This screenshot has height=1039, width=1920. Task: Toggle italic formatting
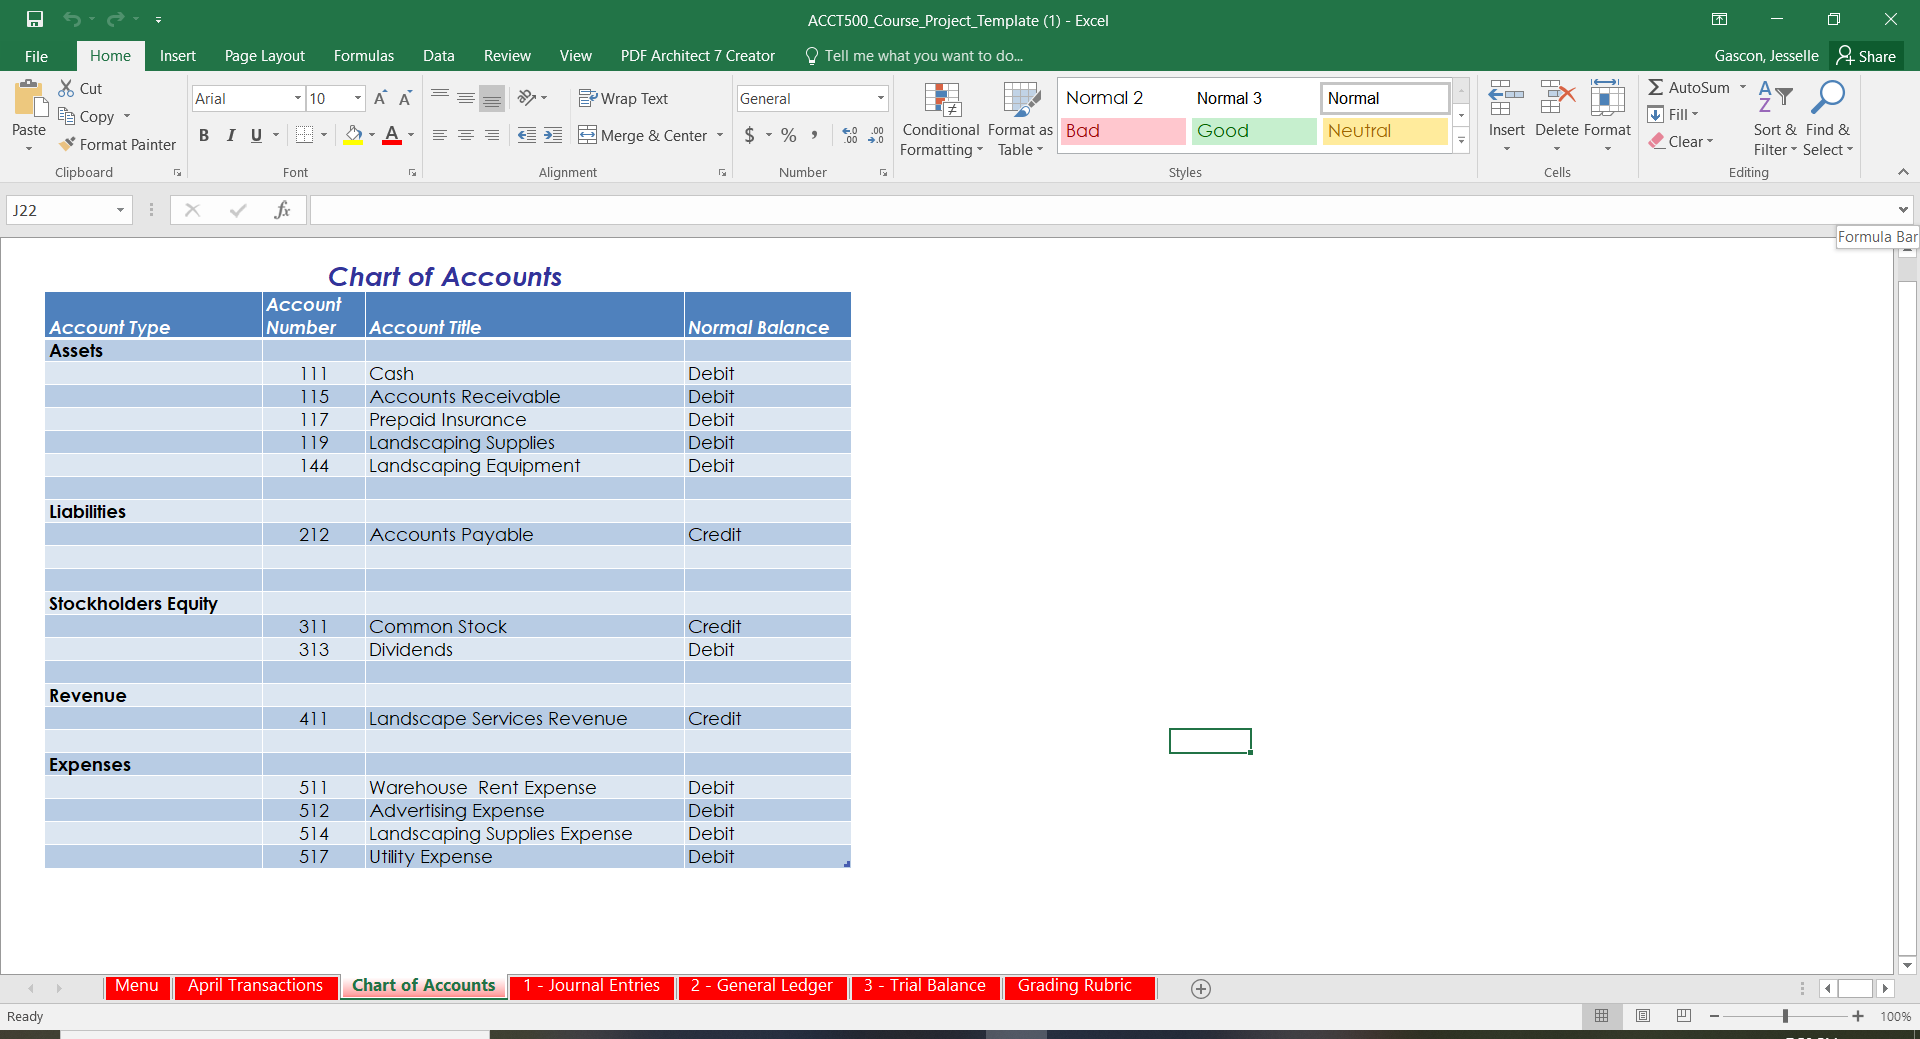click(230, 135)
